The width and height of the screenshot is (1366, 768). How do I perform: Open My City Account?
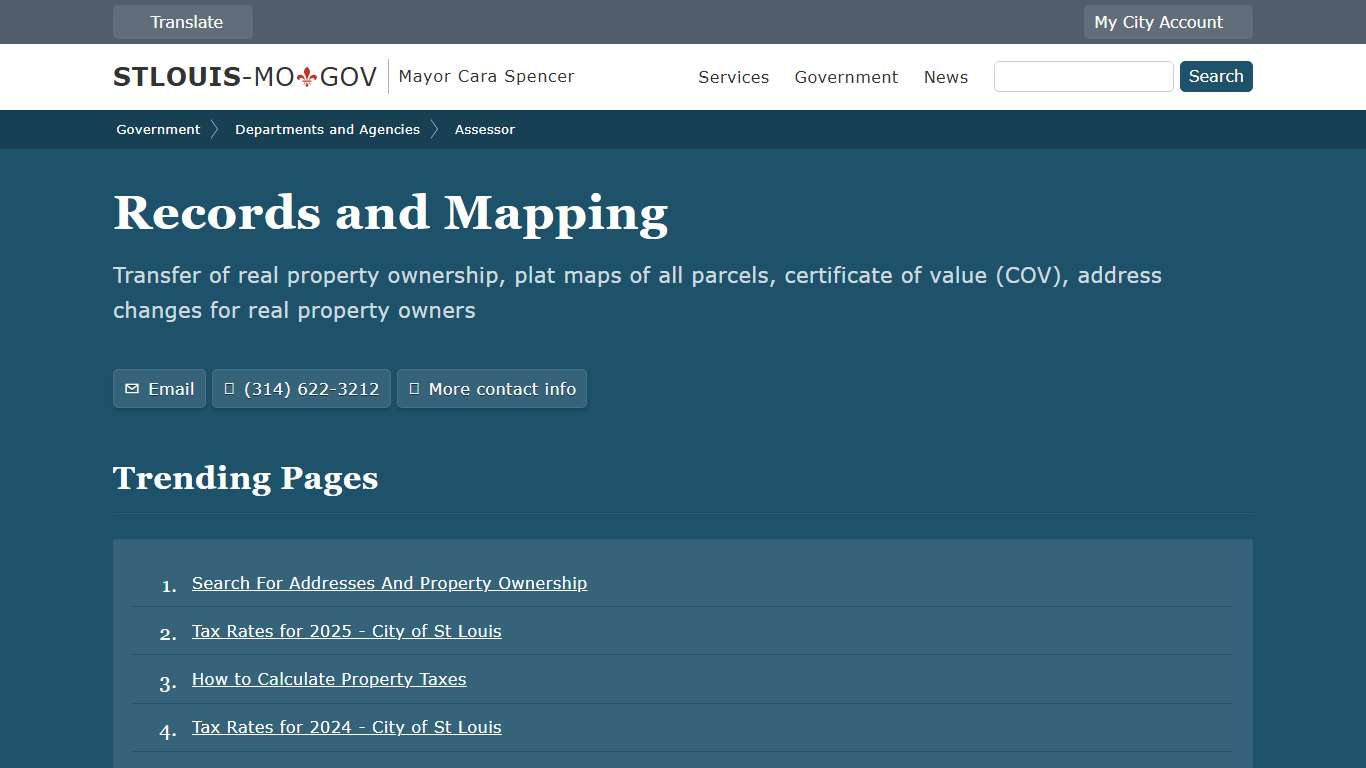[x=1167, y=21]
